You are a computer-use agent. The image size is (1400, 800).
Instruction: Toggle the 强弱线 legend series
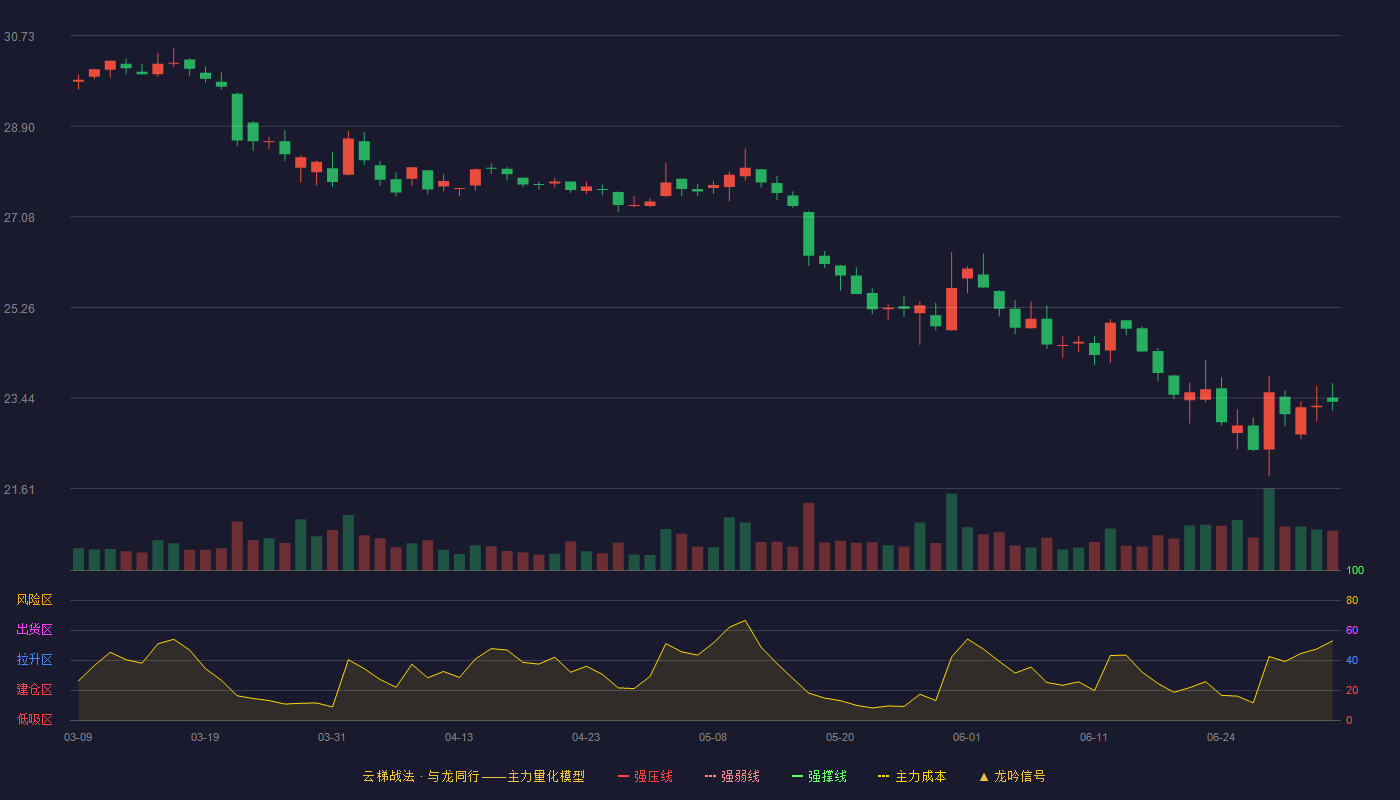[x=732, y=776]
